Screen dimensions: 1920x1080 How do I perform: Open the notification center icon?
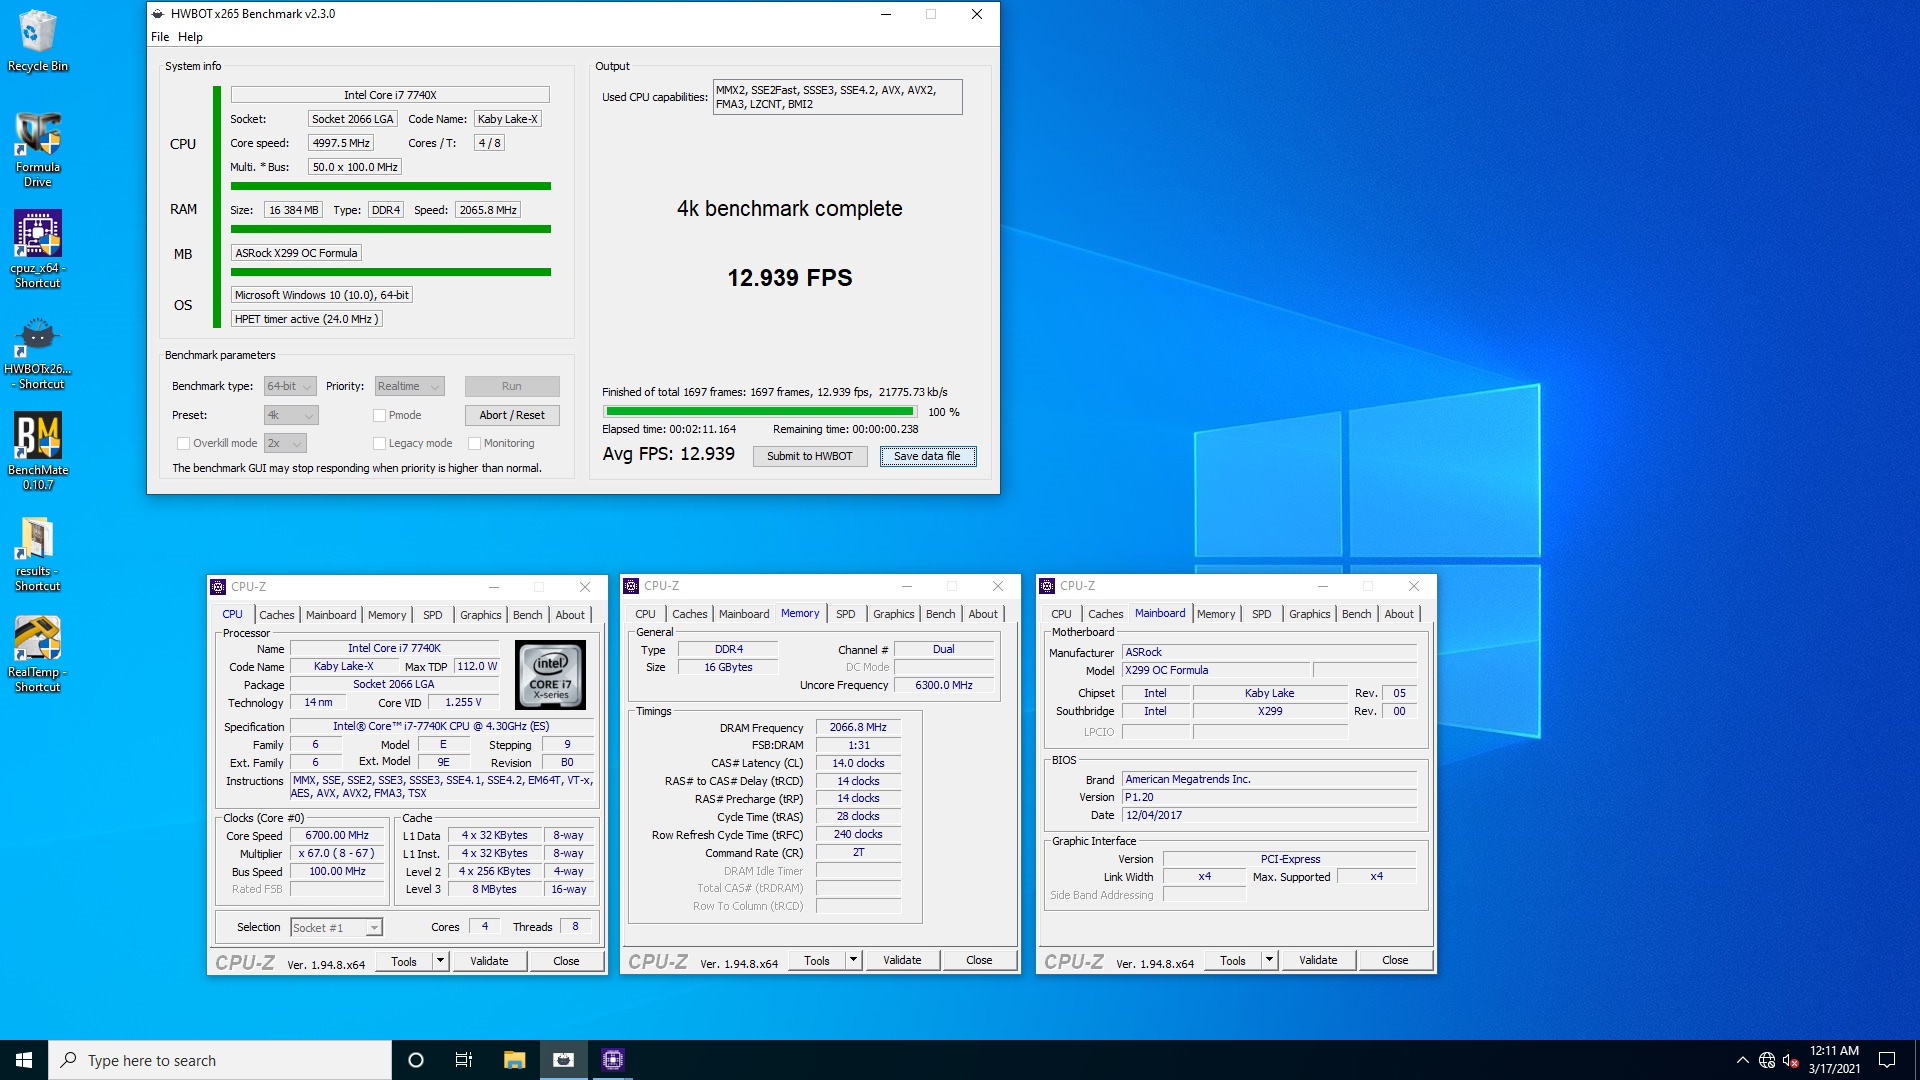[1887, 1060]
